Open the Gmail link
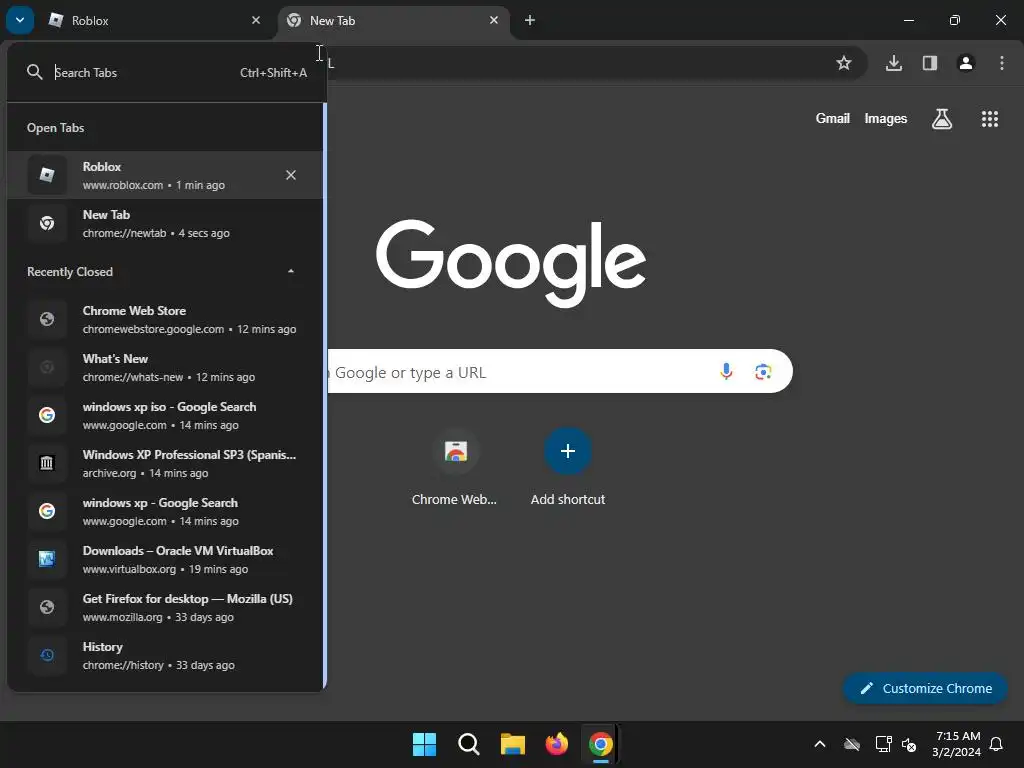 [x=833, y=118]
